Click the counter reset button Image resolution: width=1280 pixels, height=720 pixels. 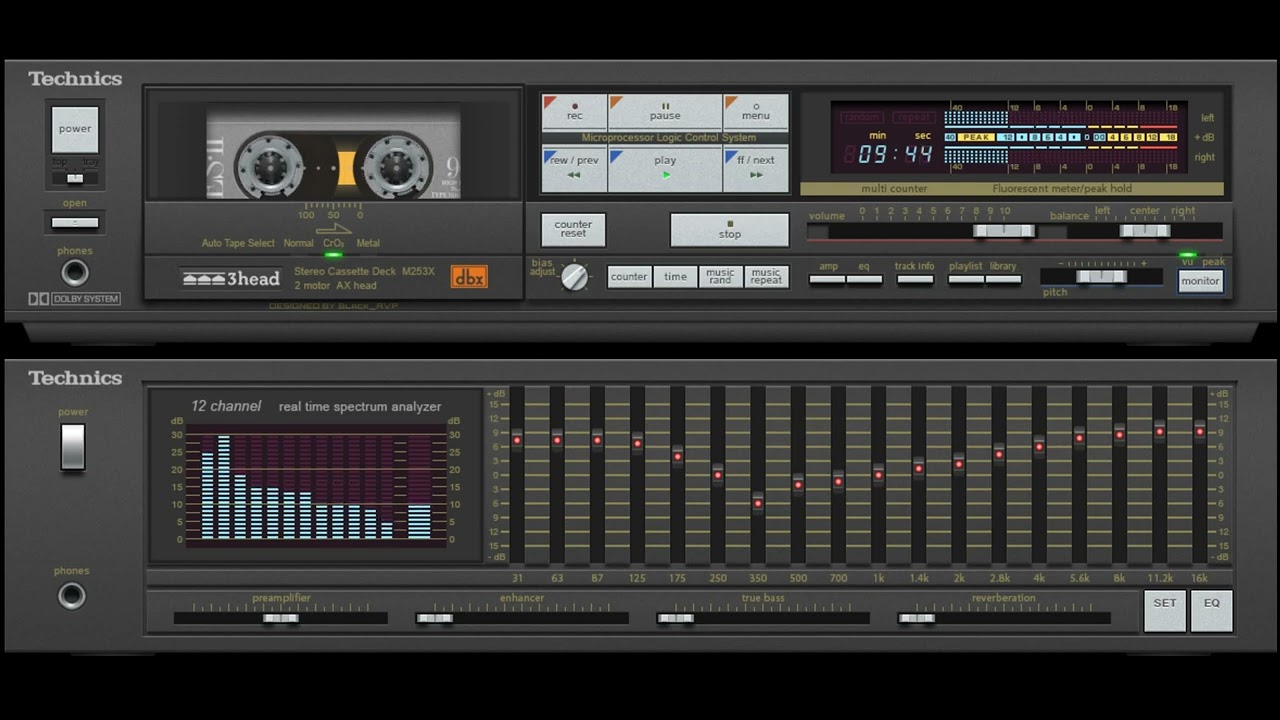[x=573, y=229]
